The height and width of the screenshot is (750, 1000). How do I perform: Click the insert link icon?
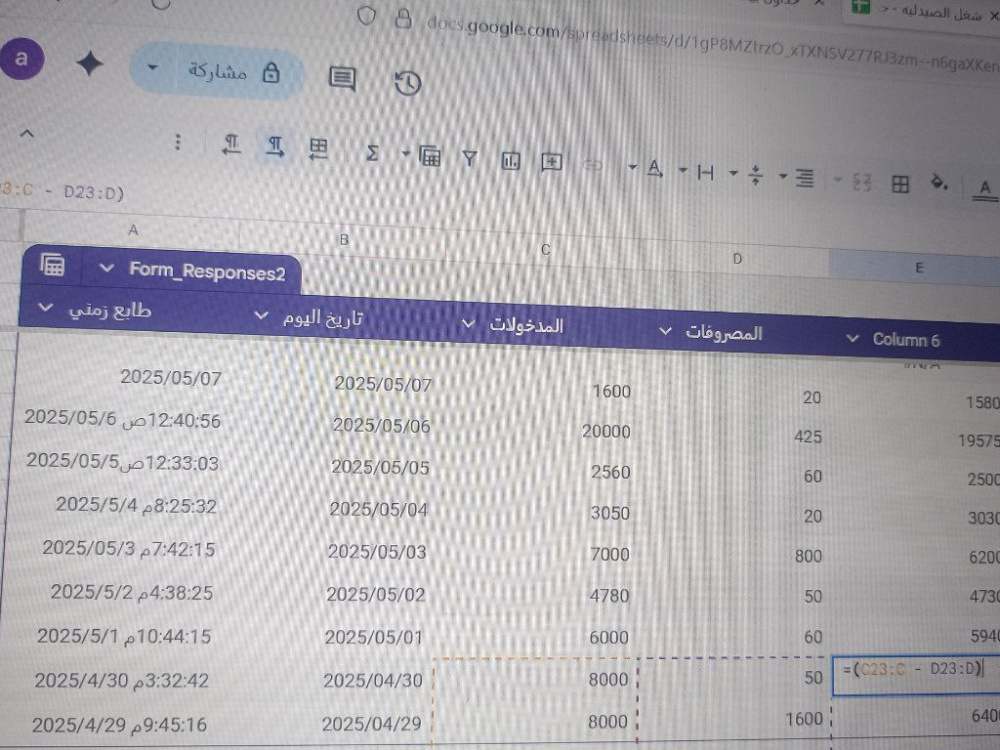coord(593,165)
